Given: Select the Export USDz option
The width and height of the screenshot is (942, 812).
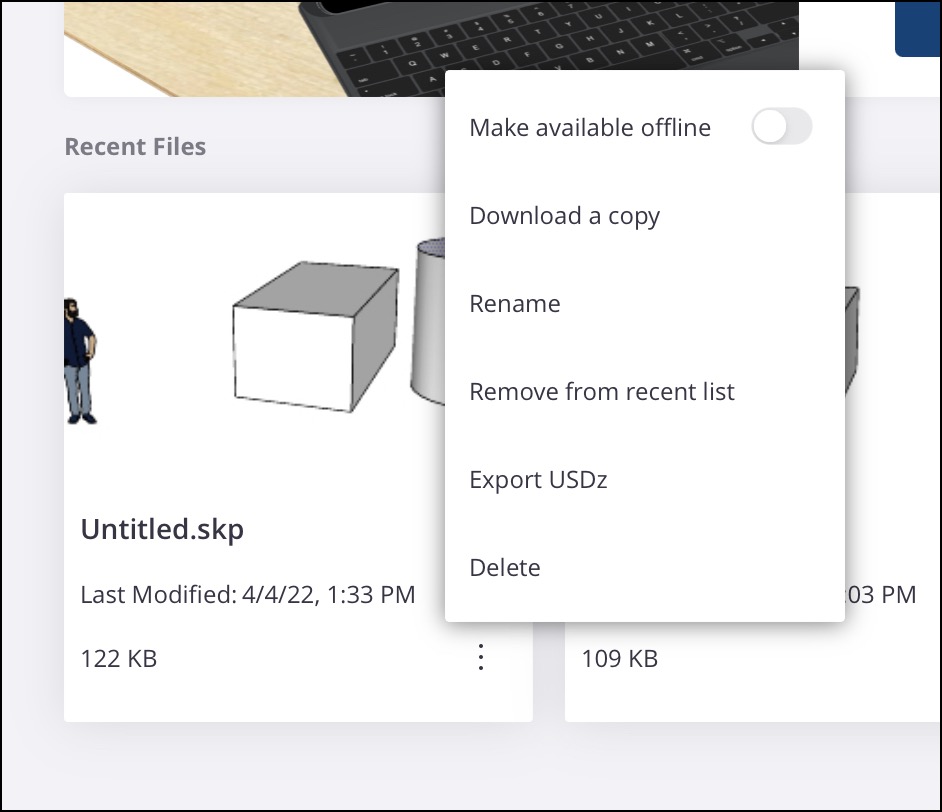Looking at the screenshot, I should point(538,480).
